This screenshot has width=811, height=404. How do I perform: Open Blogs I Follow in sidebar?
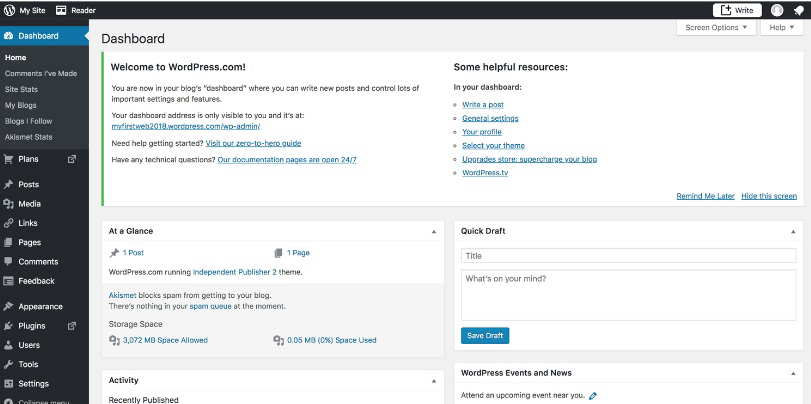28,121
